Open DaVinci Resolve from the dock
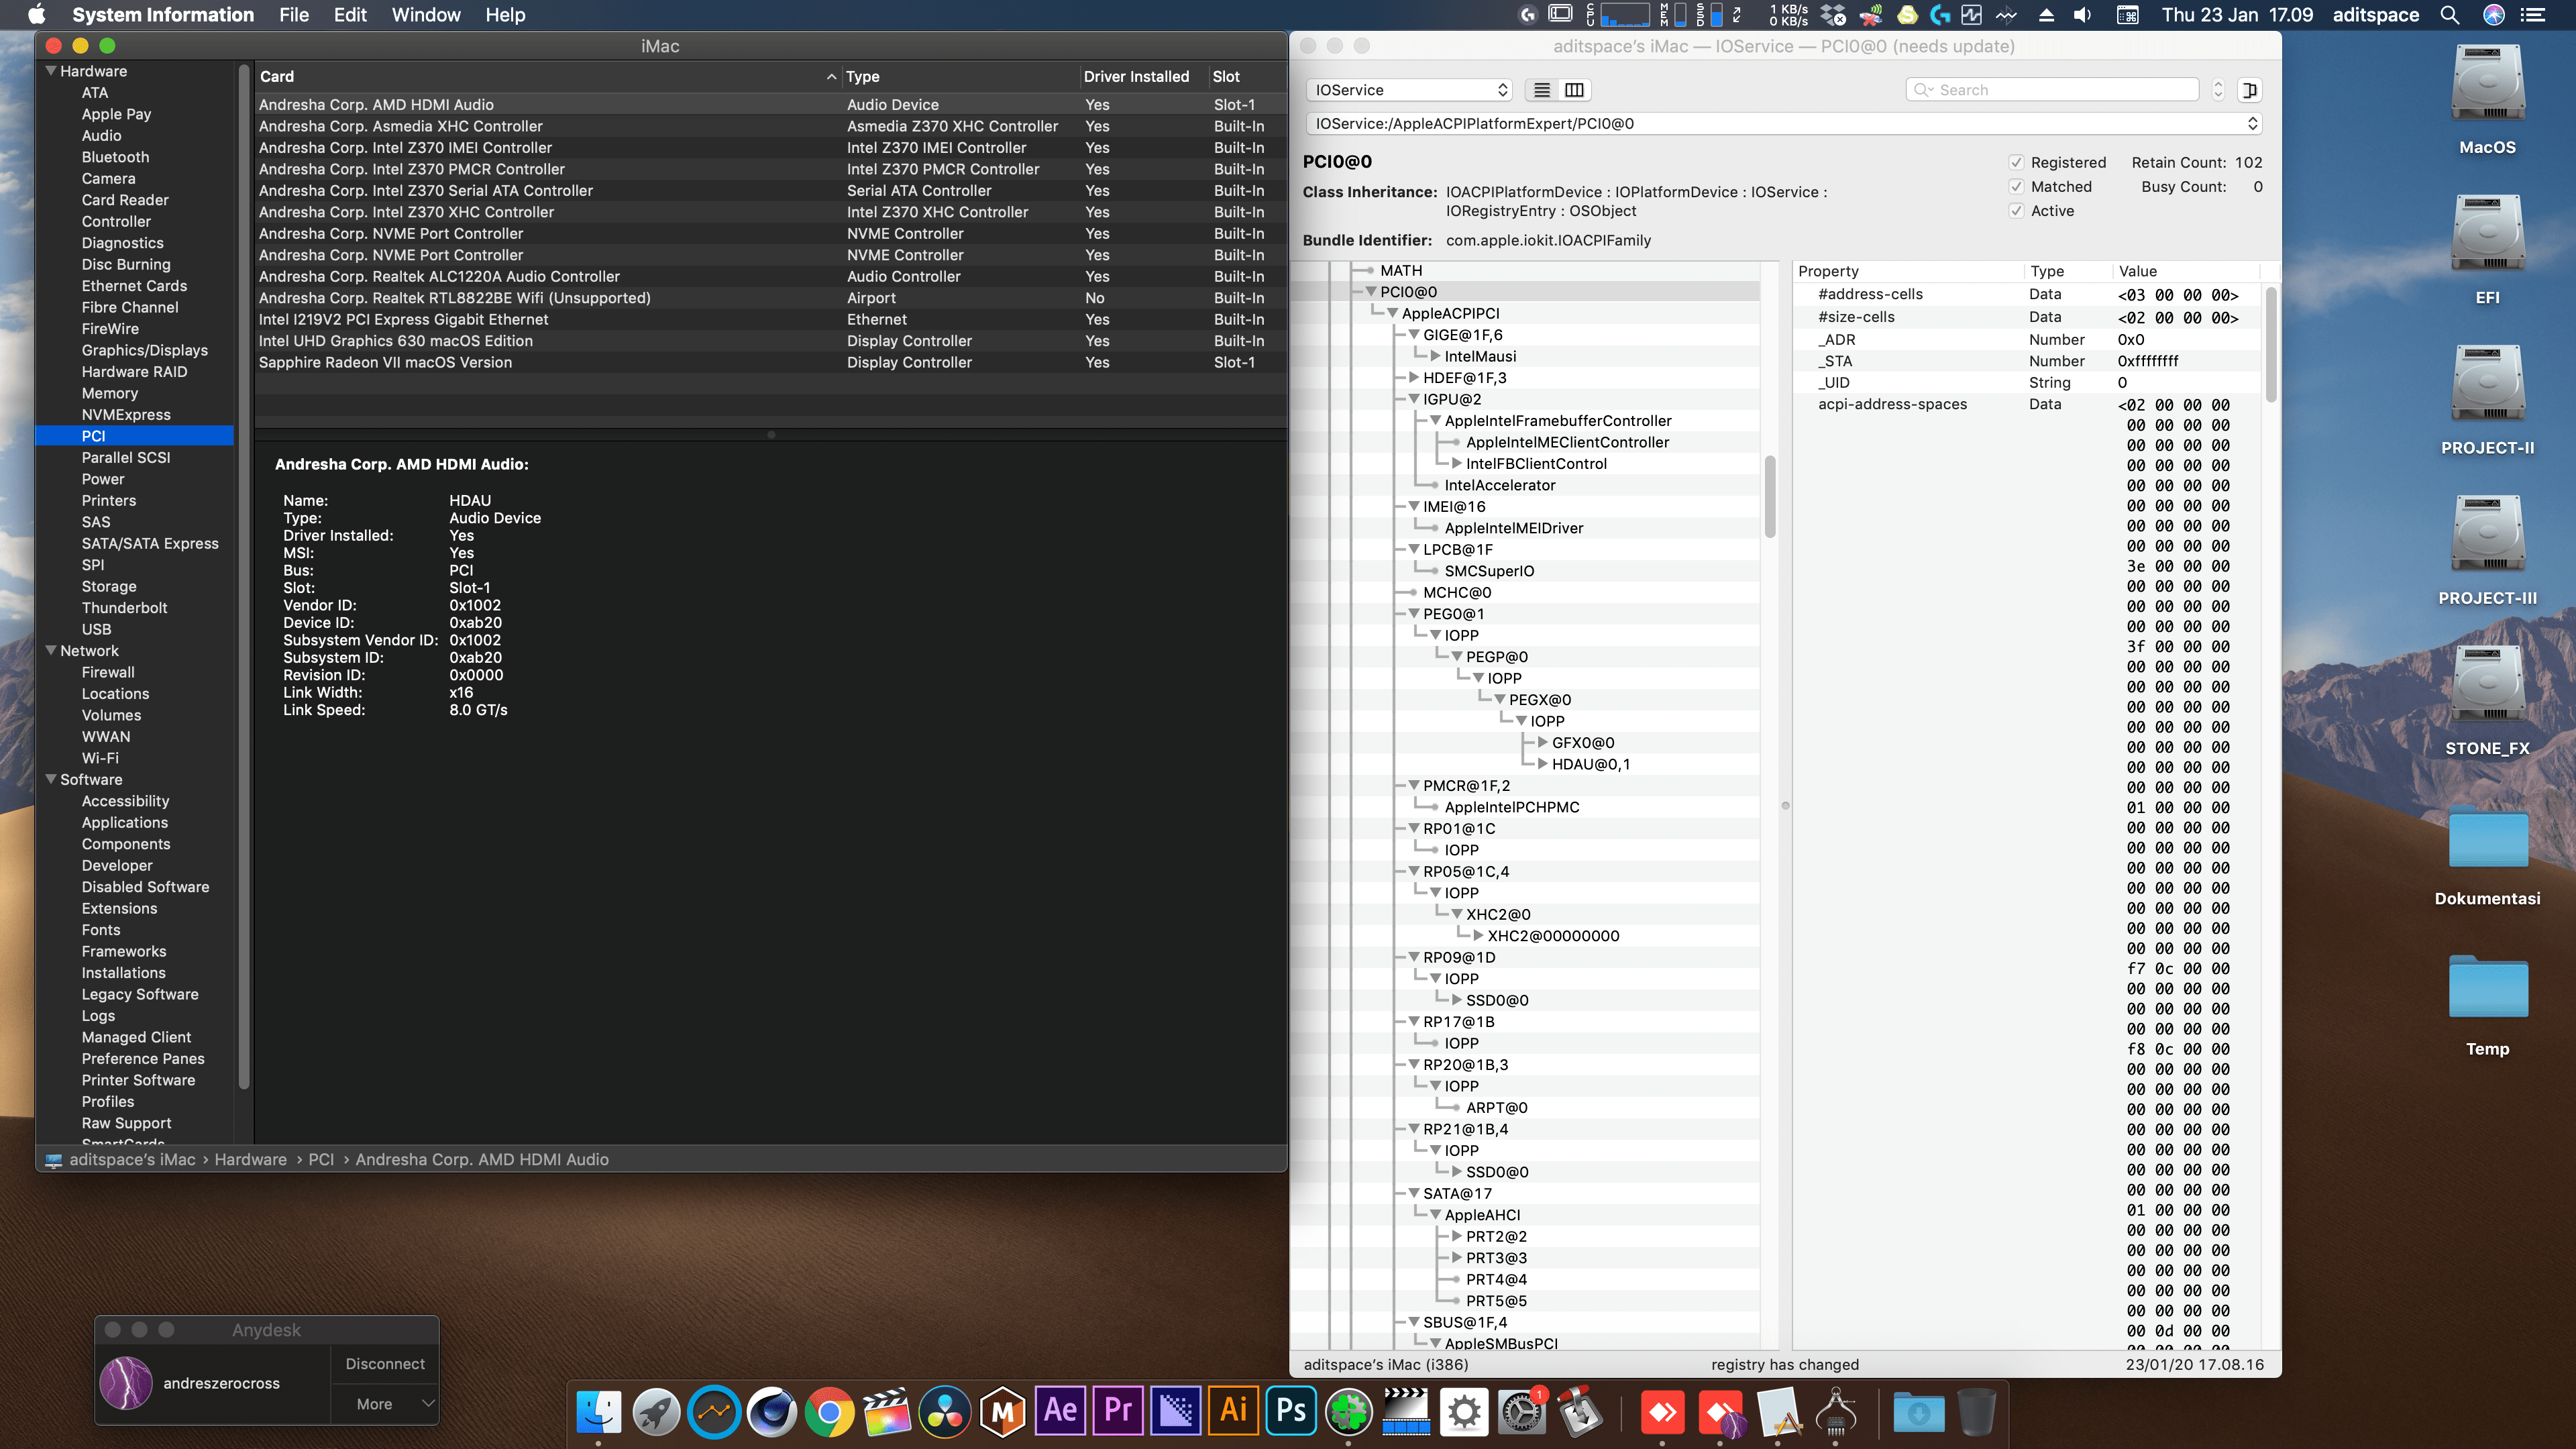This screenshot has height=1449, width=2576. (946, 1411)
